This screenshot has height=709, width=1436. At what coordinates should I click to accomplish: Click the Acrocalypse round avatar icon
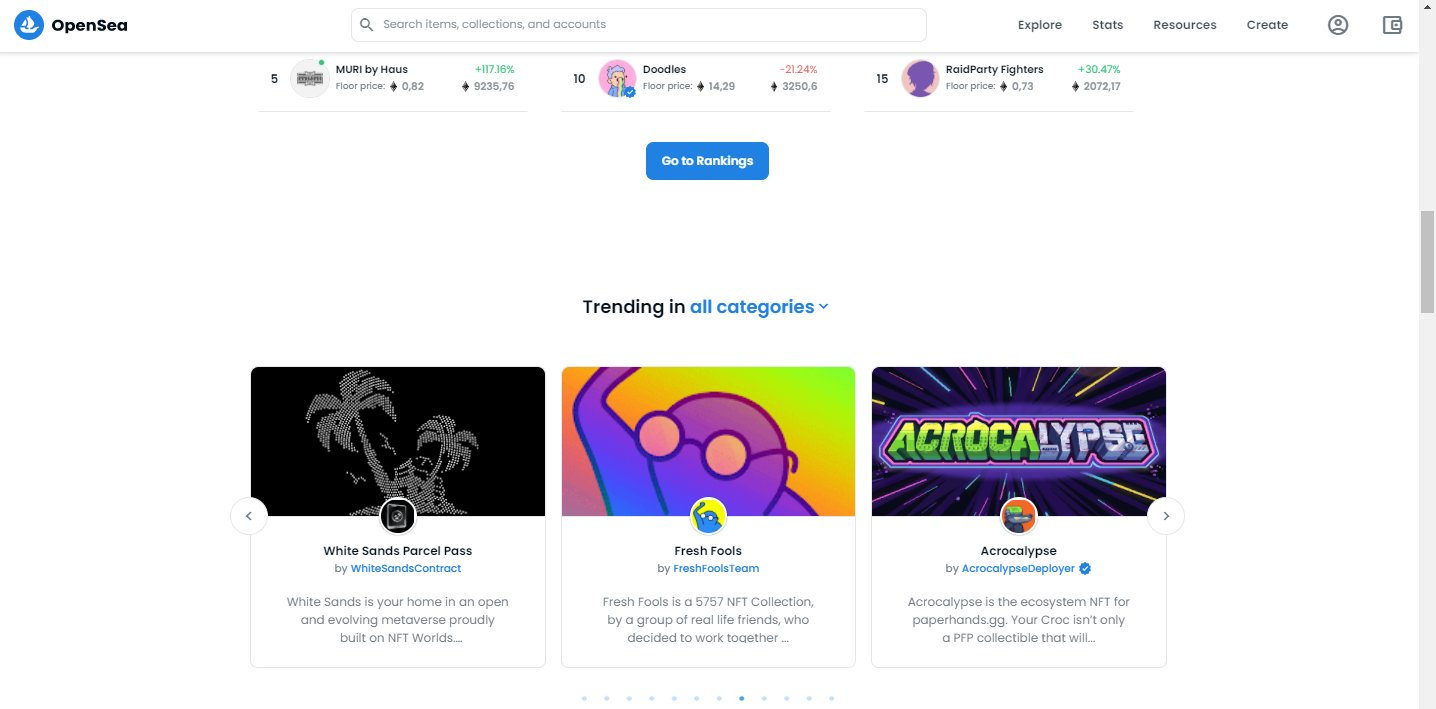pos(1018,516)
